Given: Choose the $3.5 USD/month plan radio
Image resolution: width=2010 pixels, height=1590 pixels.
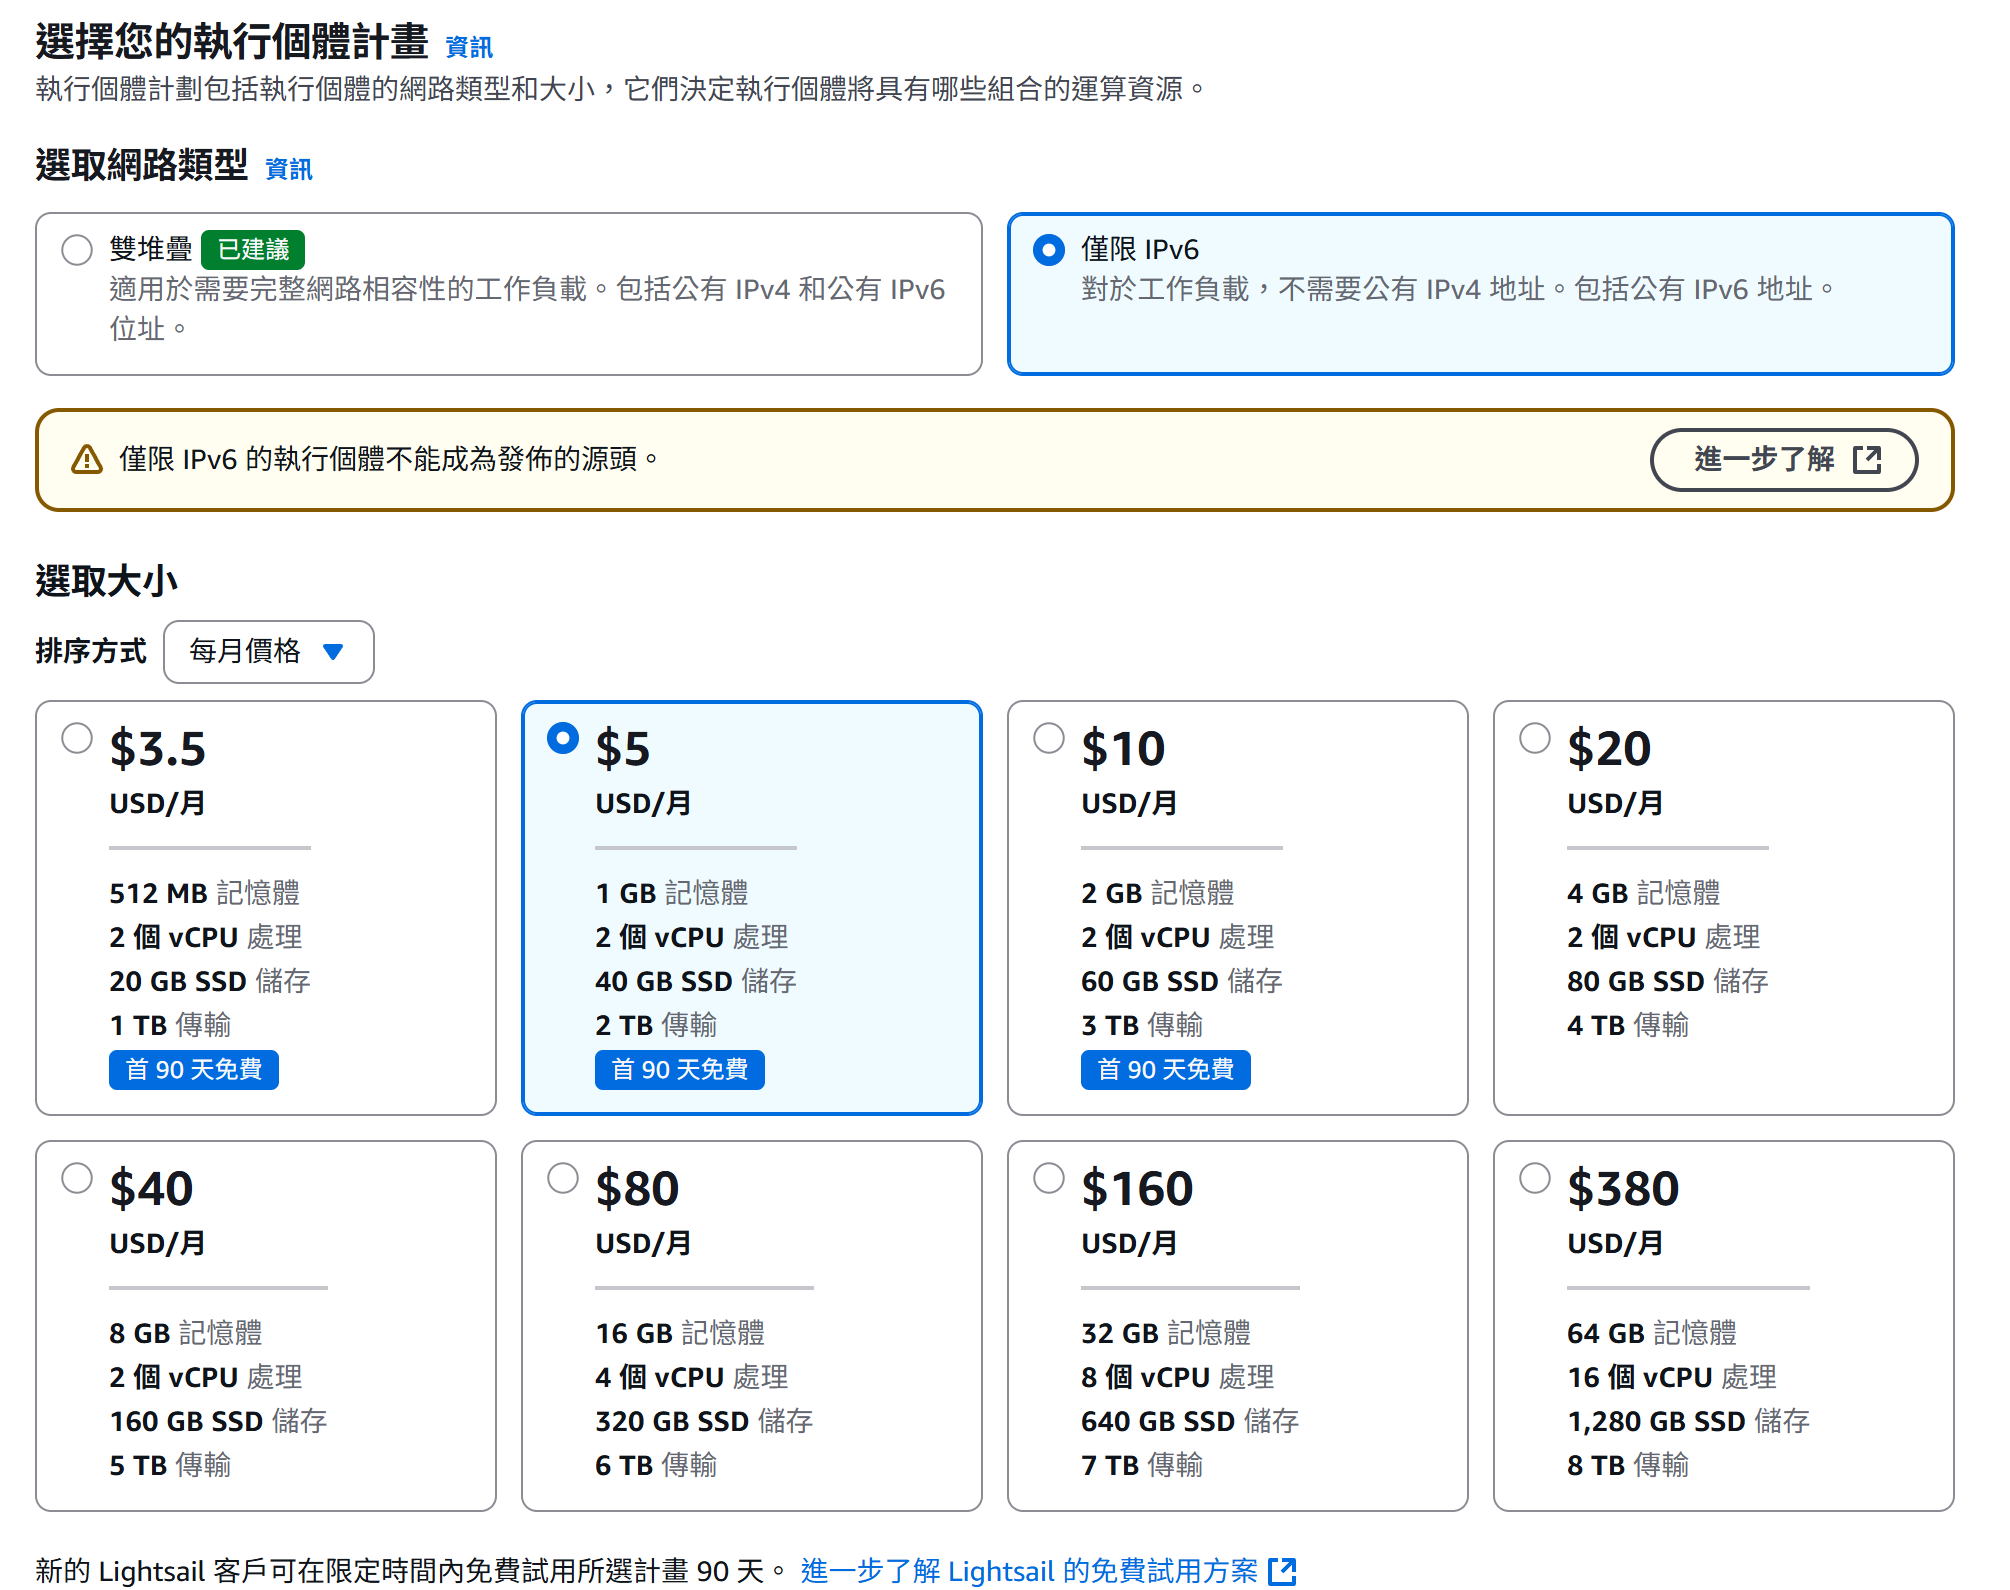Looking at the screenshot, I should 77,738.
